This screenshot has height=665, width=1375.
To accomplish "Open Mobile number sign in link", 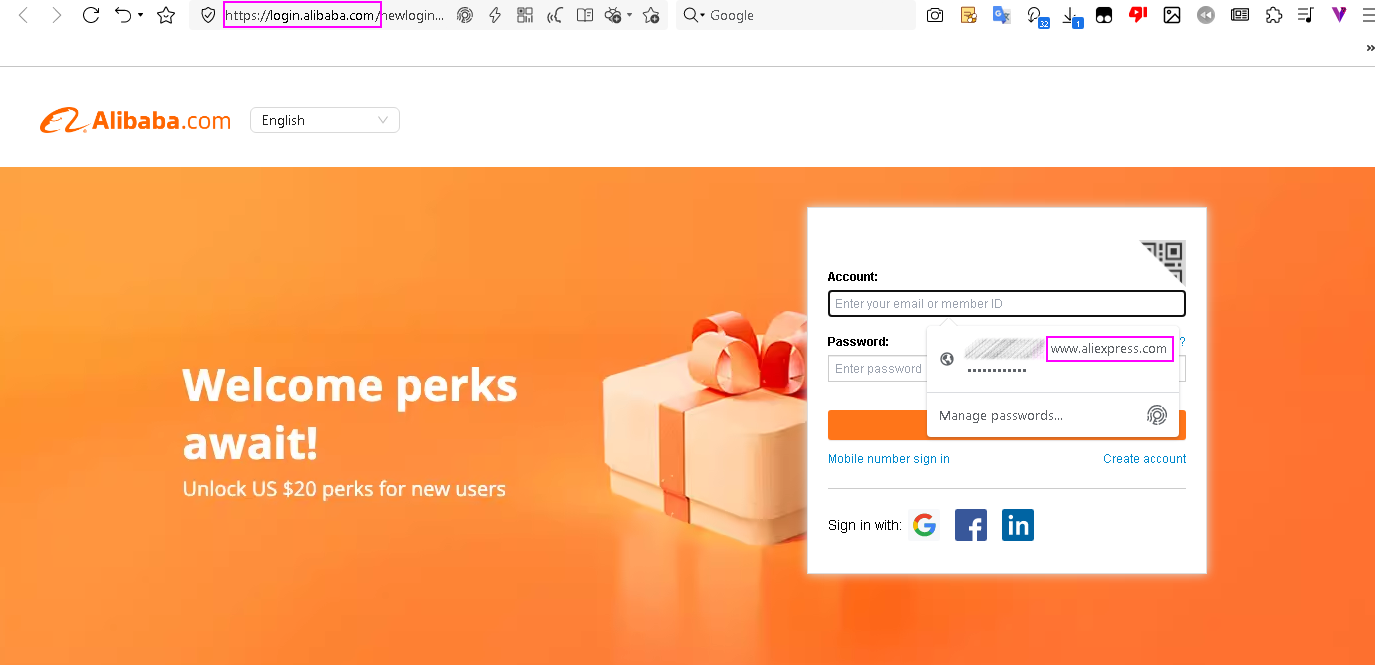I will [889, 459].
